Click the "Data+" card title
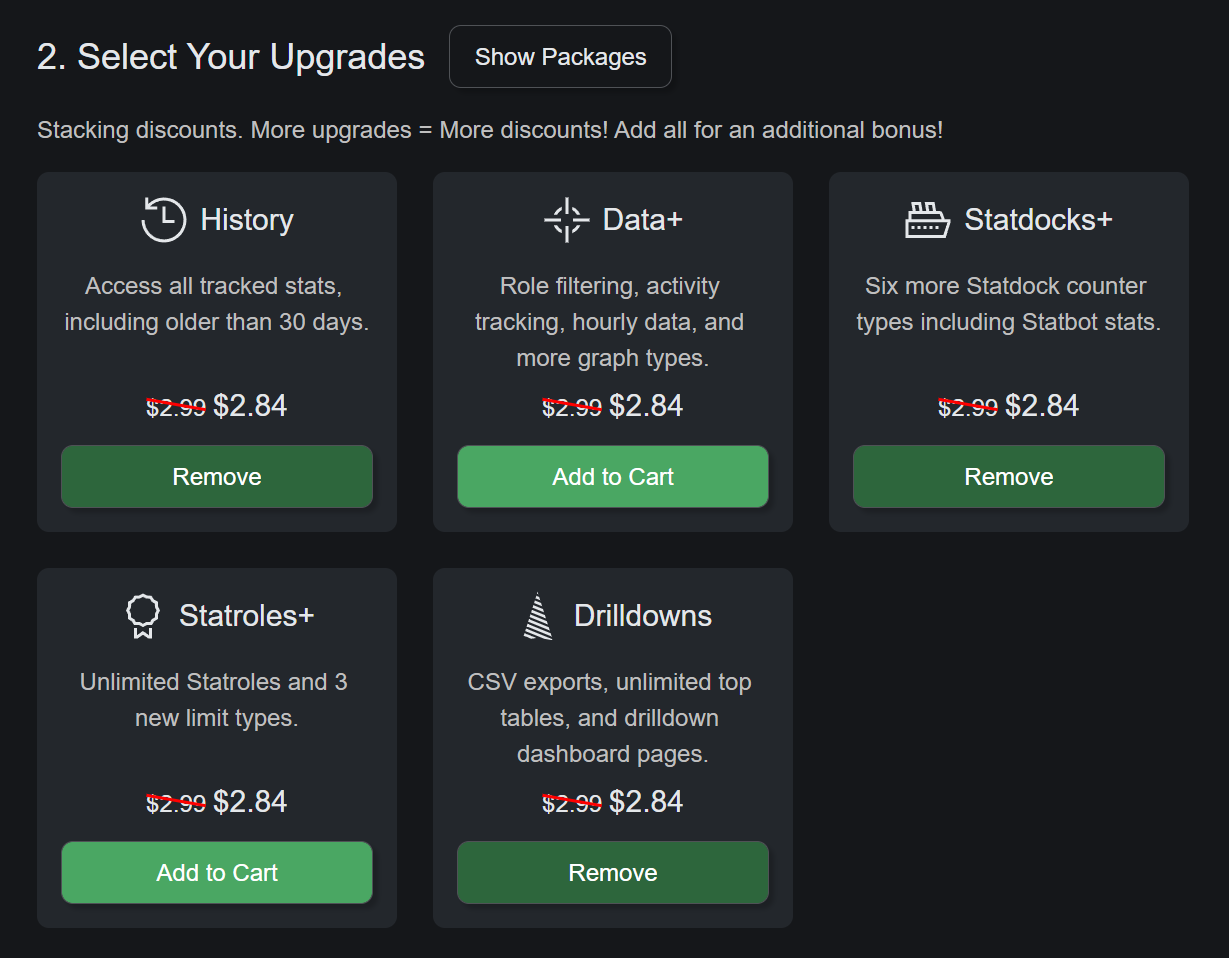This screenshot has height=958, width=1229. 643,220
